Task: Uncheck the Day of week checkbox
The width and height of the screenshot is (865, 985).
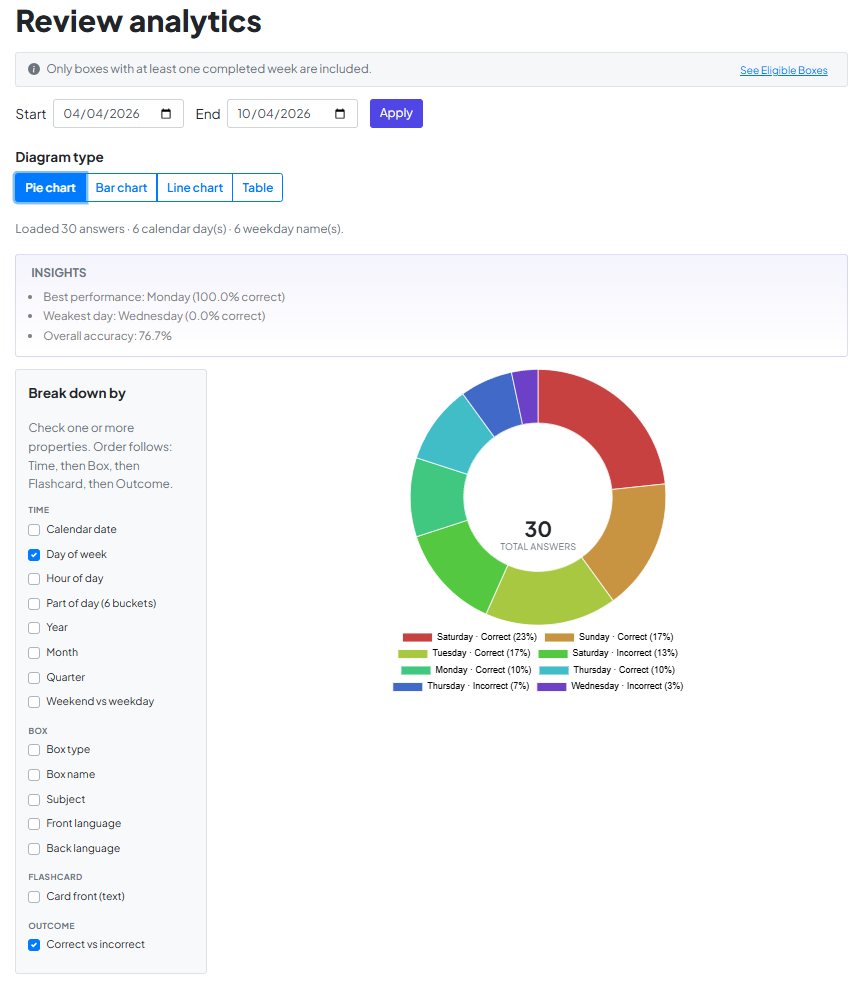Action: (34, 555)
